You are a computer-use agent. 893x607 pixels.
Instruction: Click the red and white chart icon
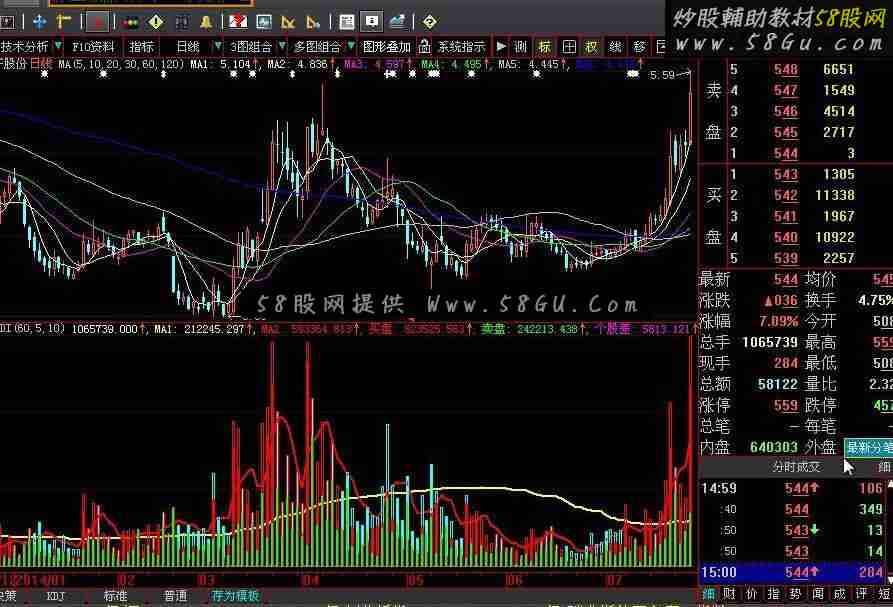pos(237,22)
